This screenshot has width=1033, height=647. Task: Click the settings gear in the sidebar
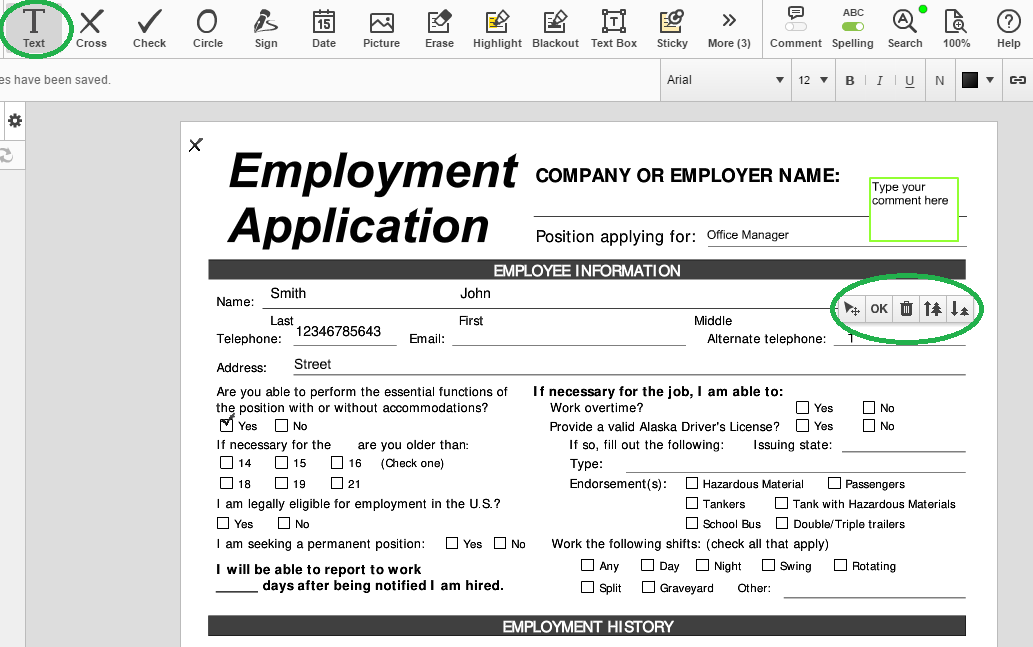(14, 121)
